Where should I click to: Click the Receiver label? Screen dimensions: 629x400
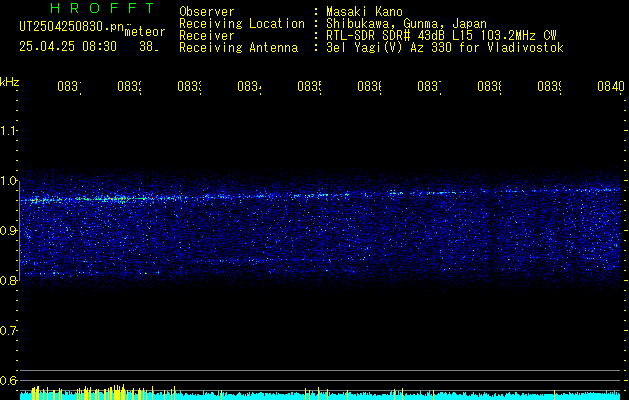[x=207, y=36]
